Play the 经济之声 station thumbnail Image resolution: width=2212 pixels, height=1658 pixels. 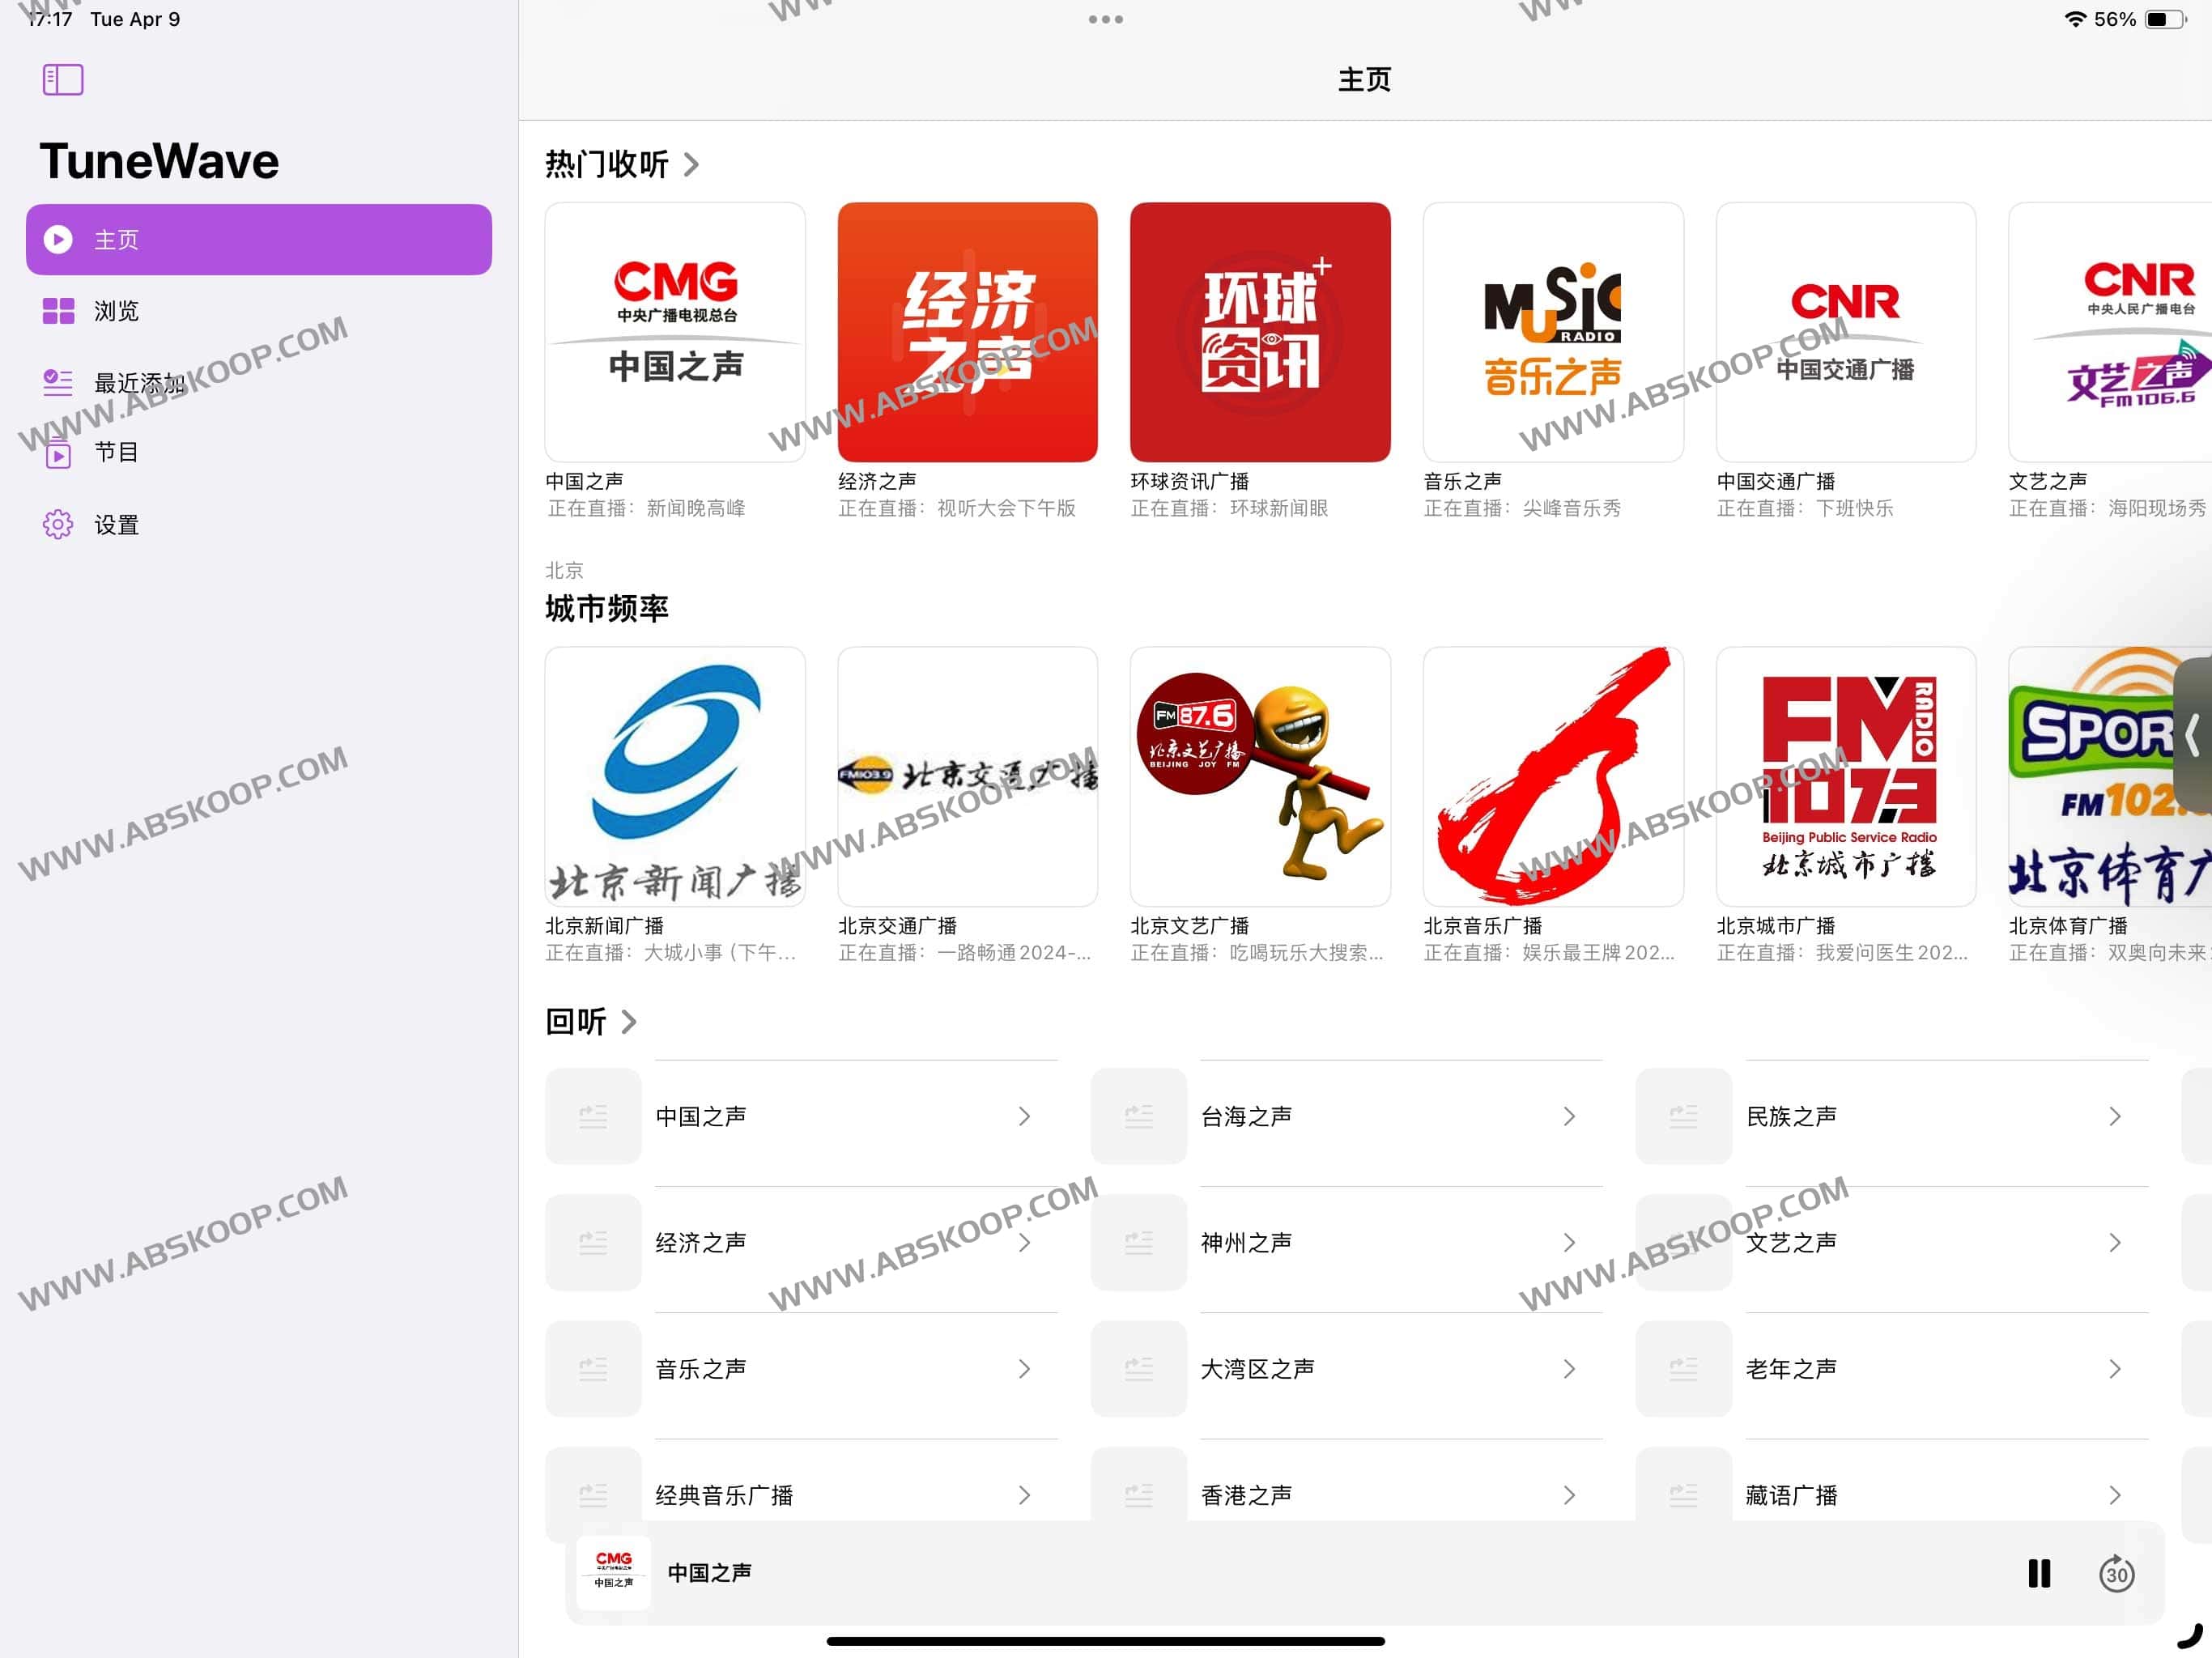point(967,332)
